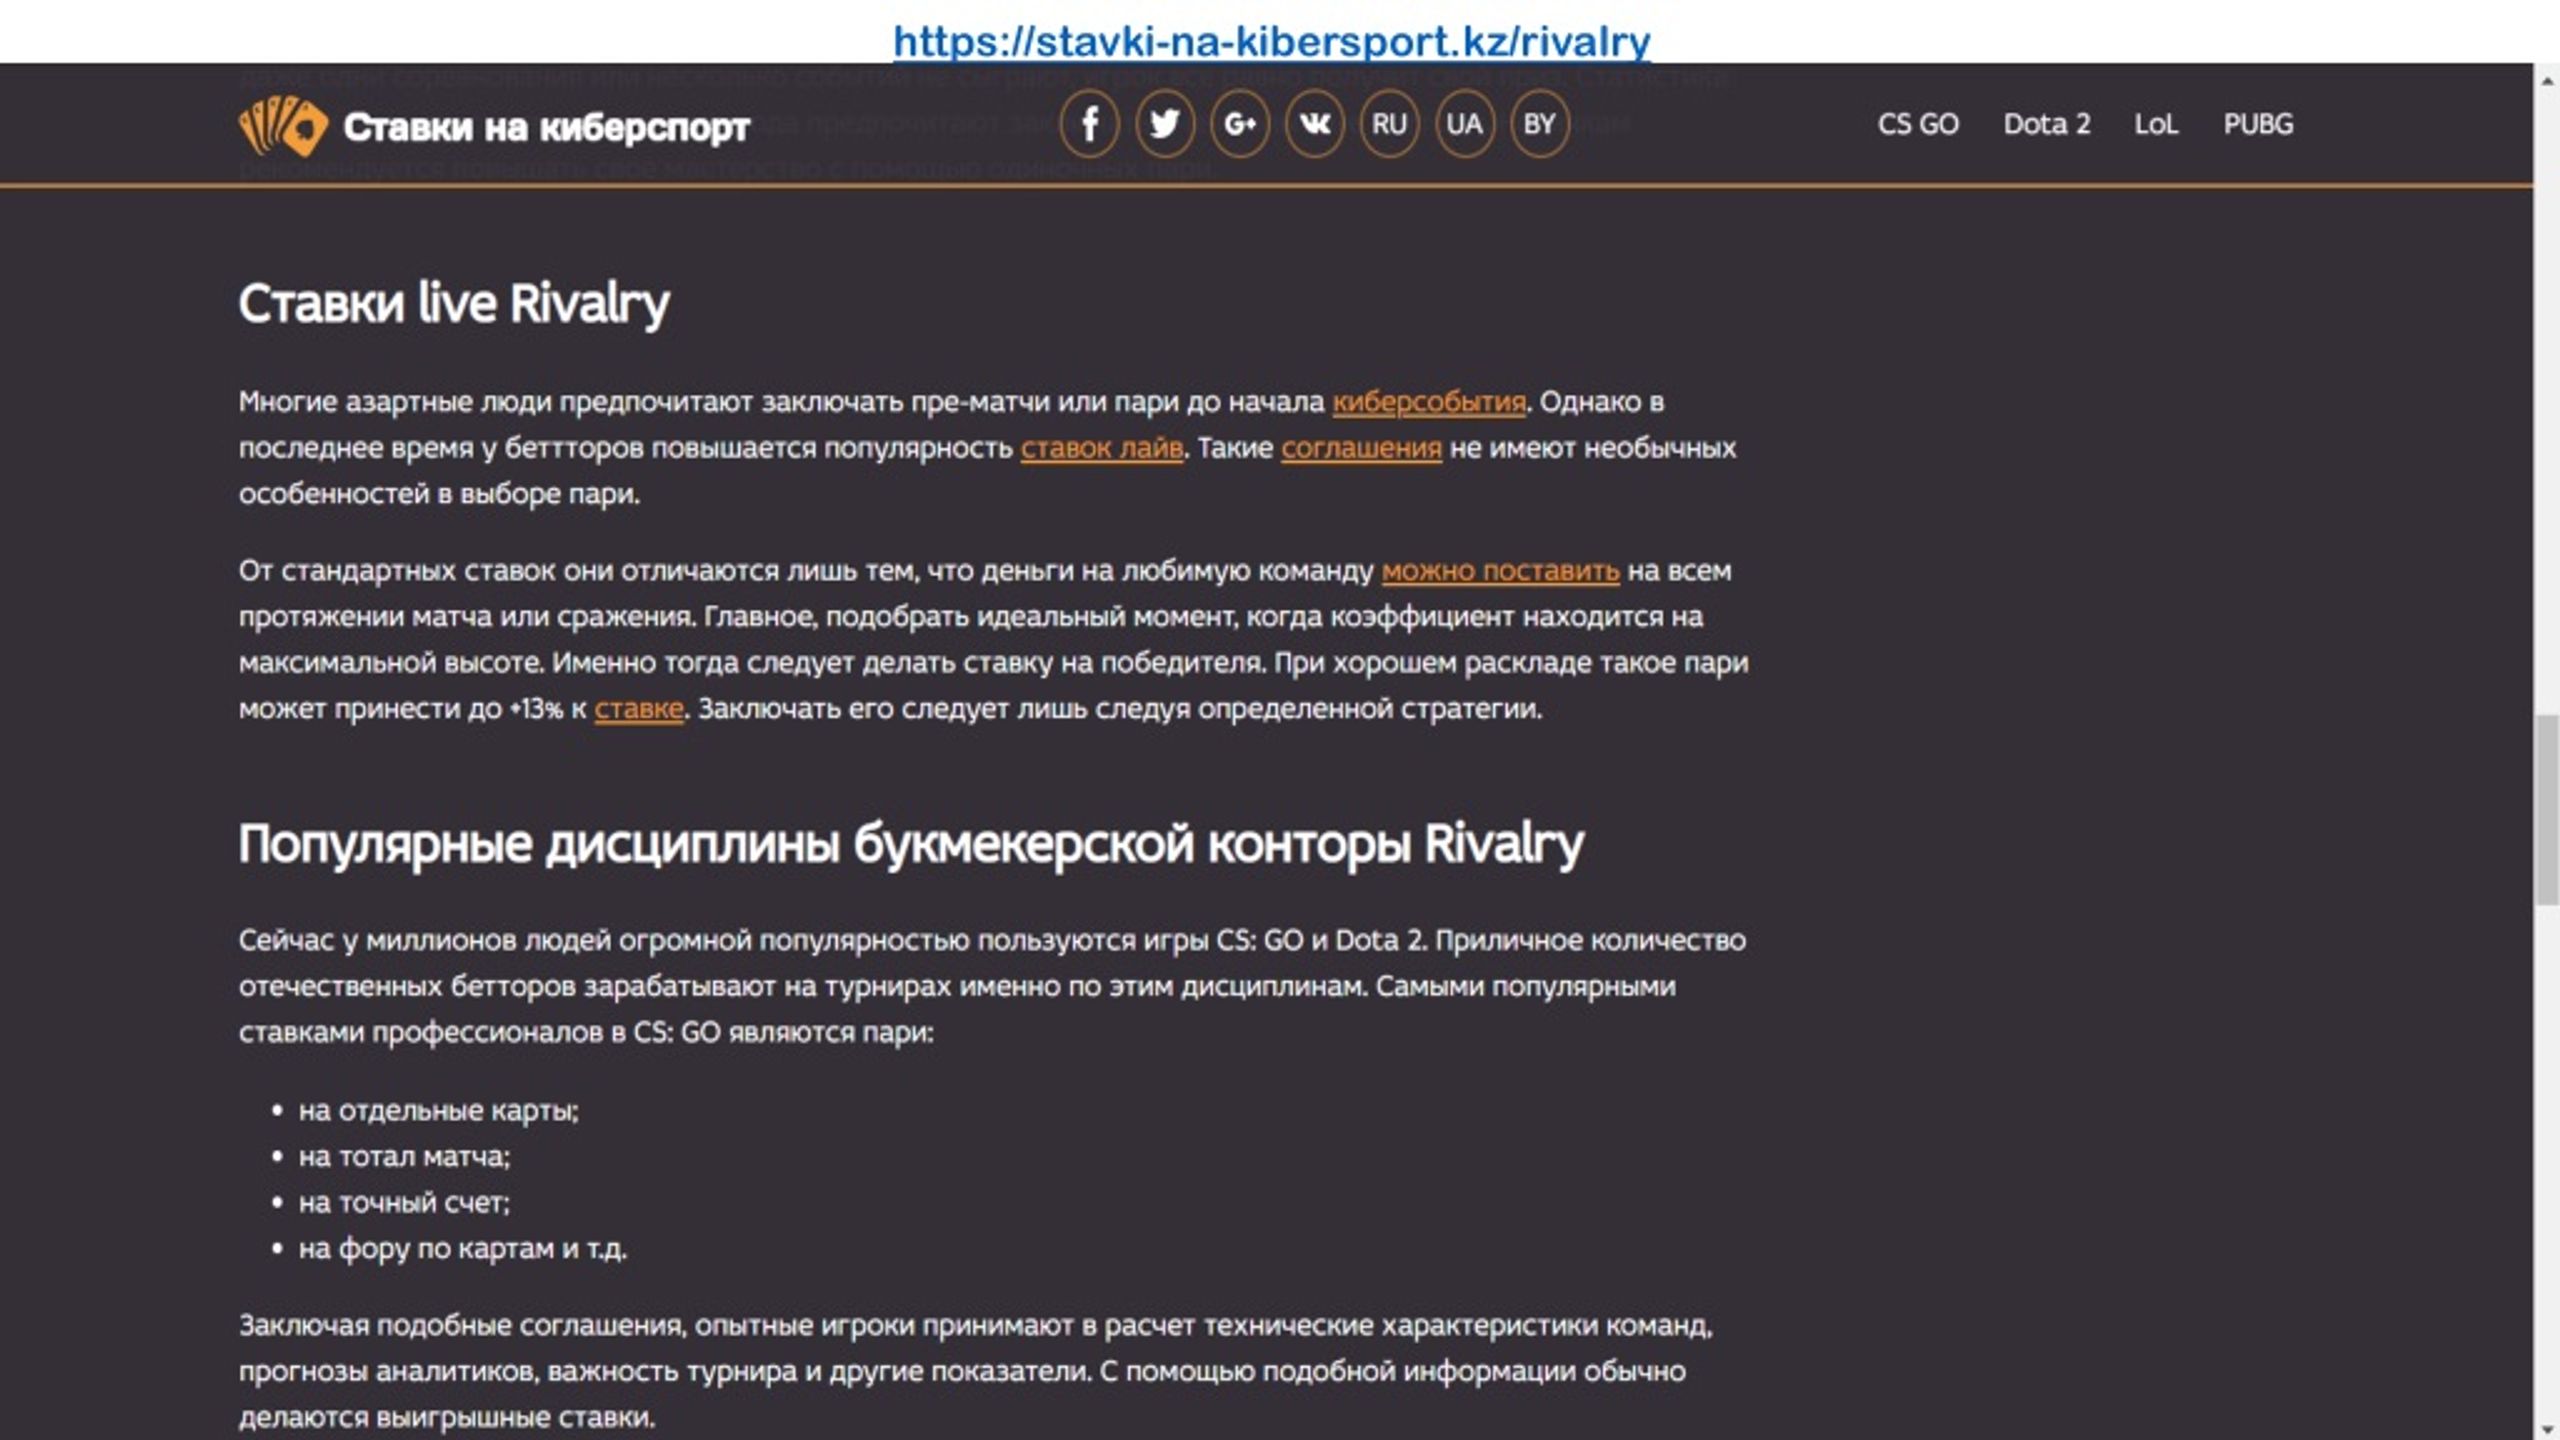
Task: Open the PUBG menu item
Action: (2258, 124)
